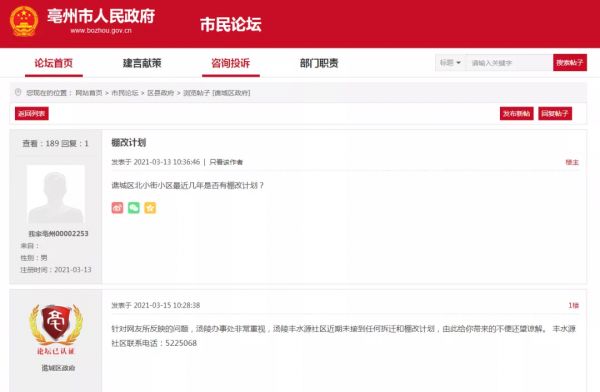
Task: Click the 亳州市人民政府 site title
Action: (101, 16)
